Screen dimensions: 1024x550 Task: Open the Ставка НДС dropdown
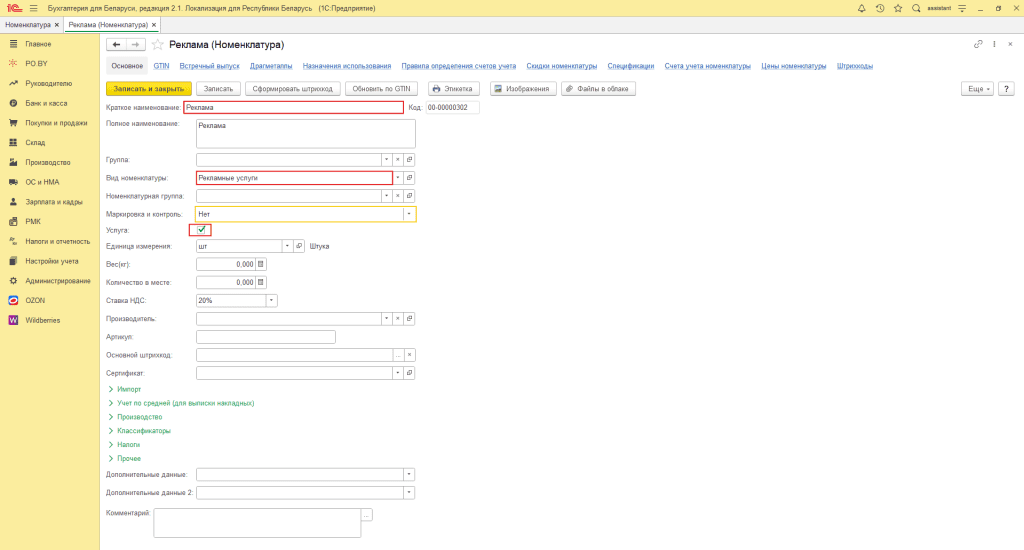[x=271, y=300]
